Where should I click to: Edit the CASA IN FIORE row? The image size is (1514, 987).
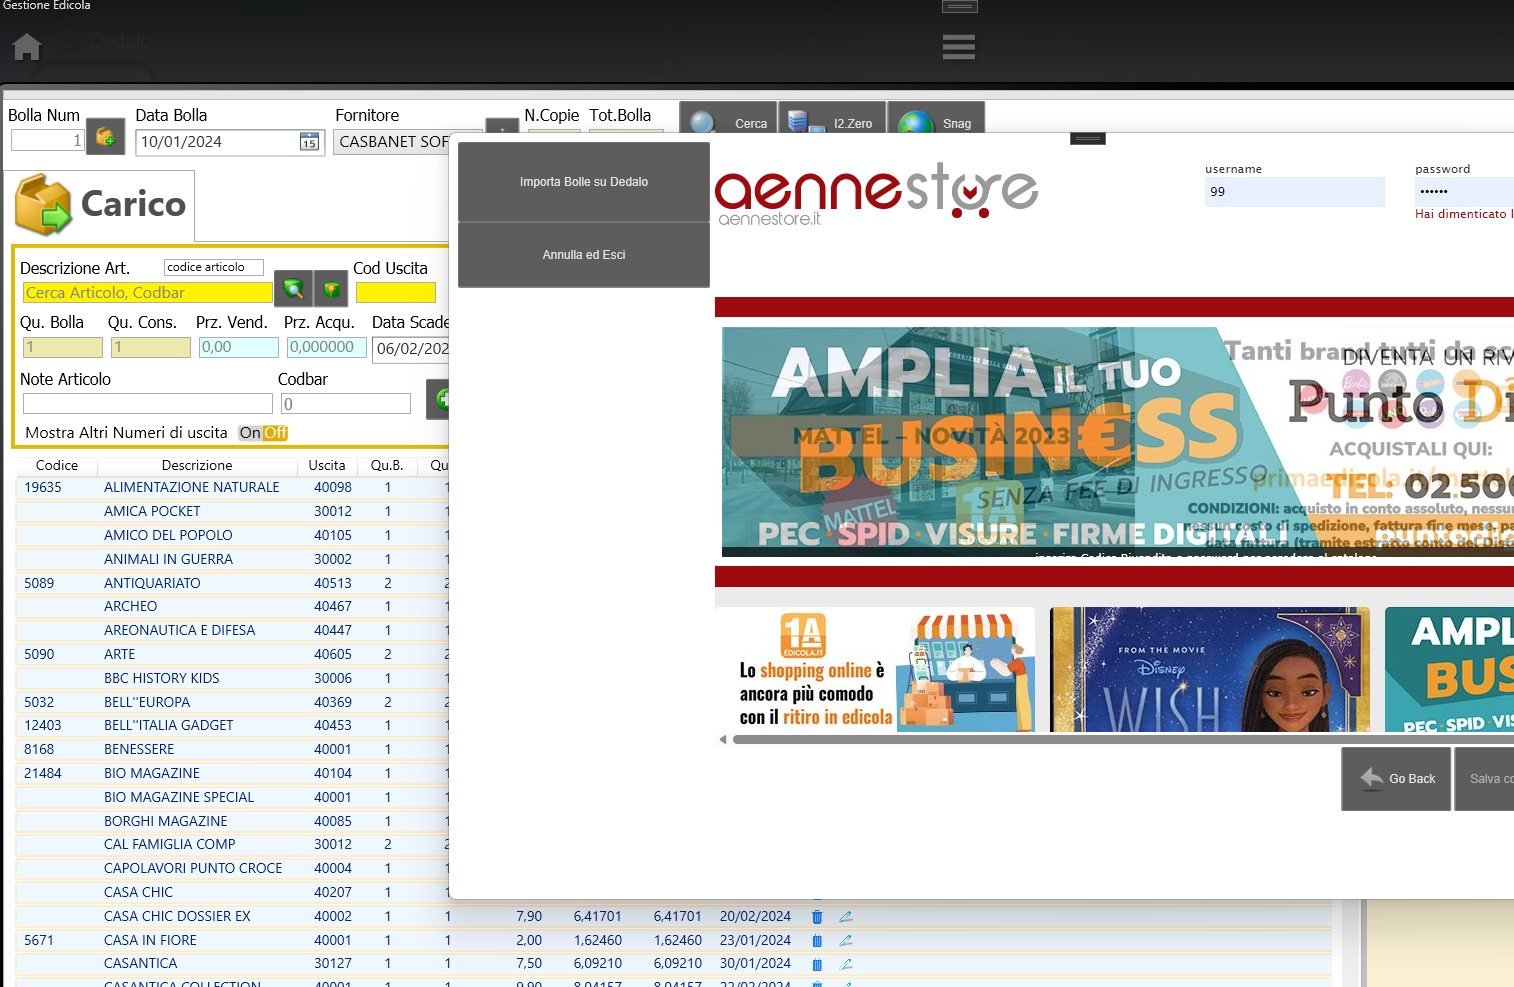click(846, 940)
